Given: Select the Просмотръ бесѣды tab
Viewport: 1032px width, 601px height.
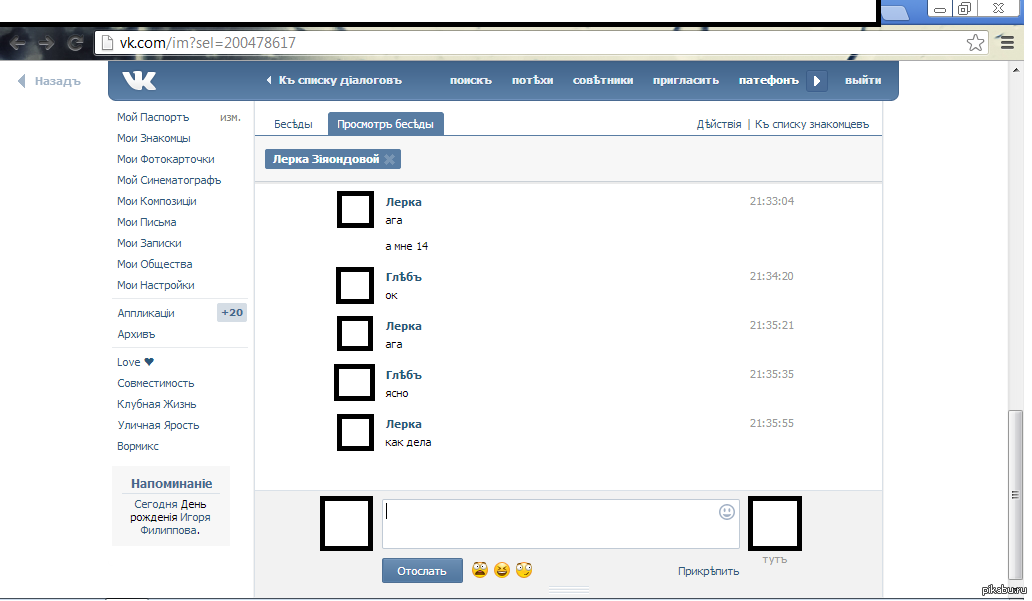Looking at the screenshot, I should [x=385, y=124].
